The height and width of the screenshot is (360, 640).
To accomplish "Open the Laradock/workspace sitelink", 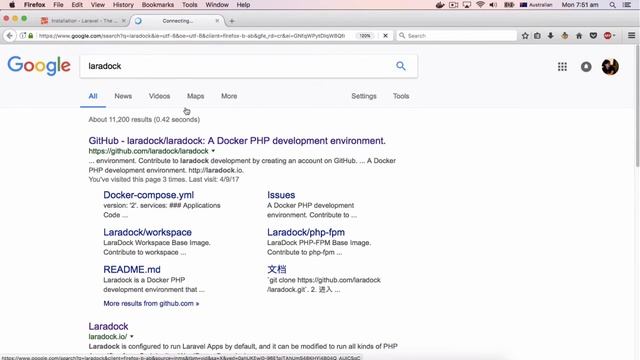I will 147,232.
